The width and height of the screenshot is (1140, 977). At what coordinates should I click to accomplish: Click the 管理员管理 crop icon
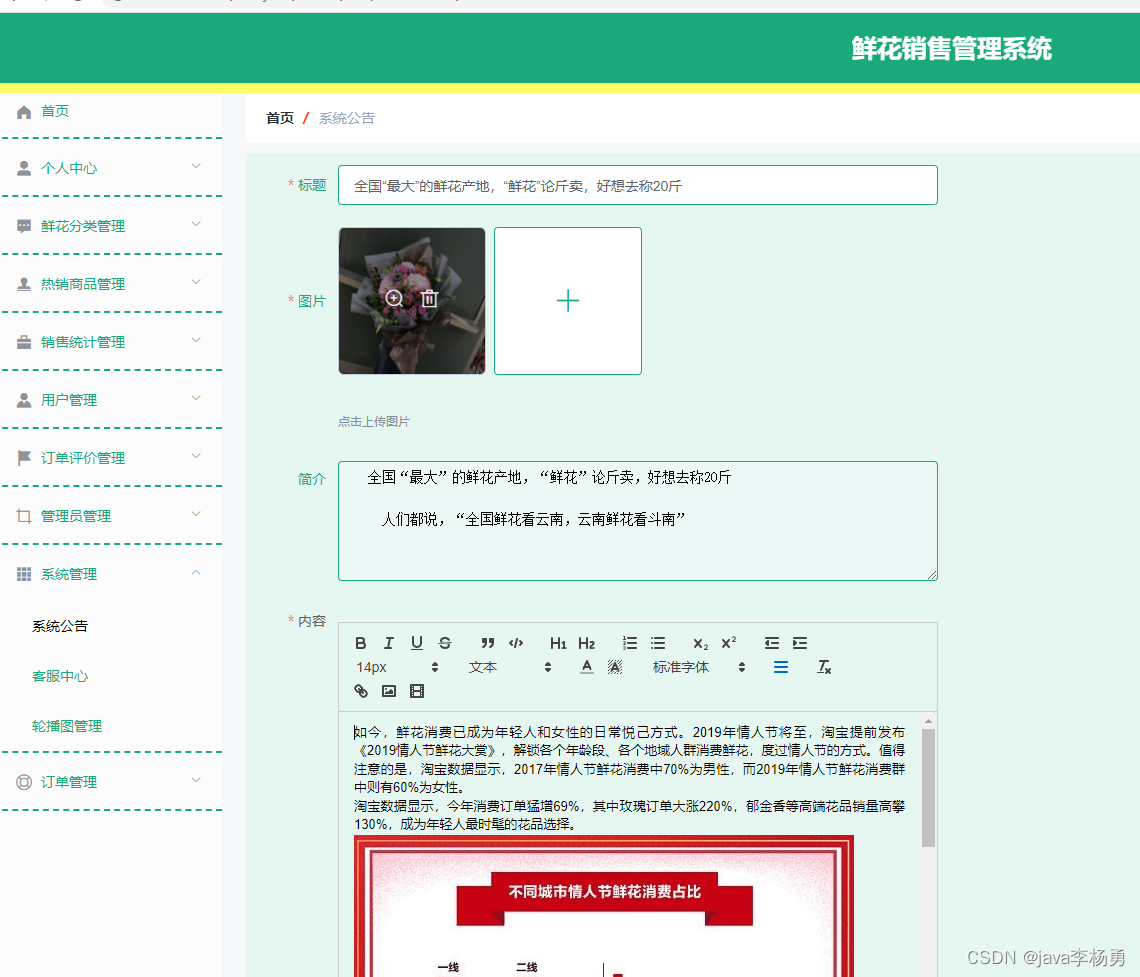(24, 516)
